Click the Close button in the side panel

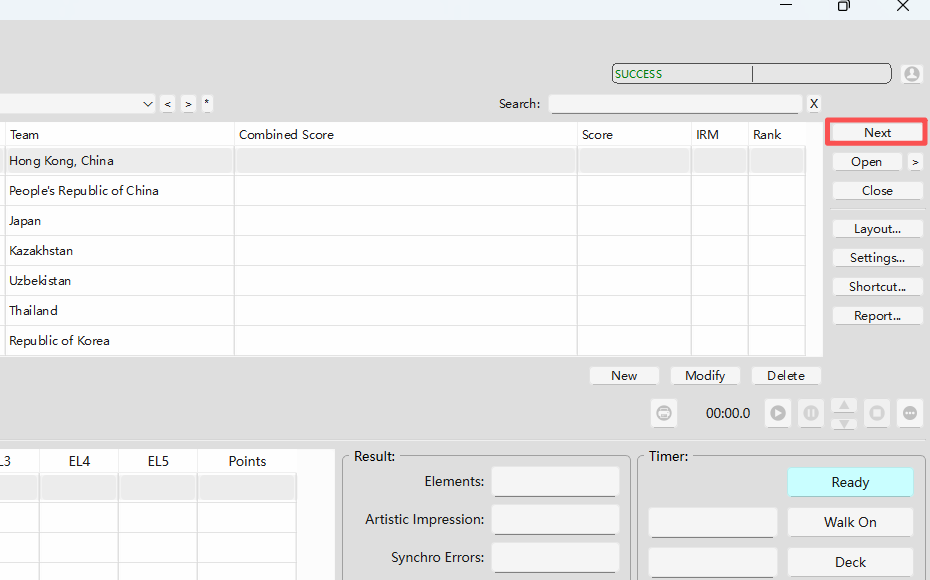[x=877, y=191]
